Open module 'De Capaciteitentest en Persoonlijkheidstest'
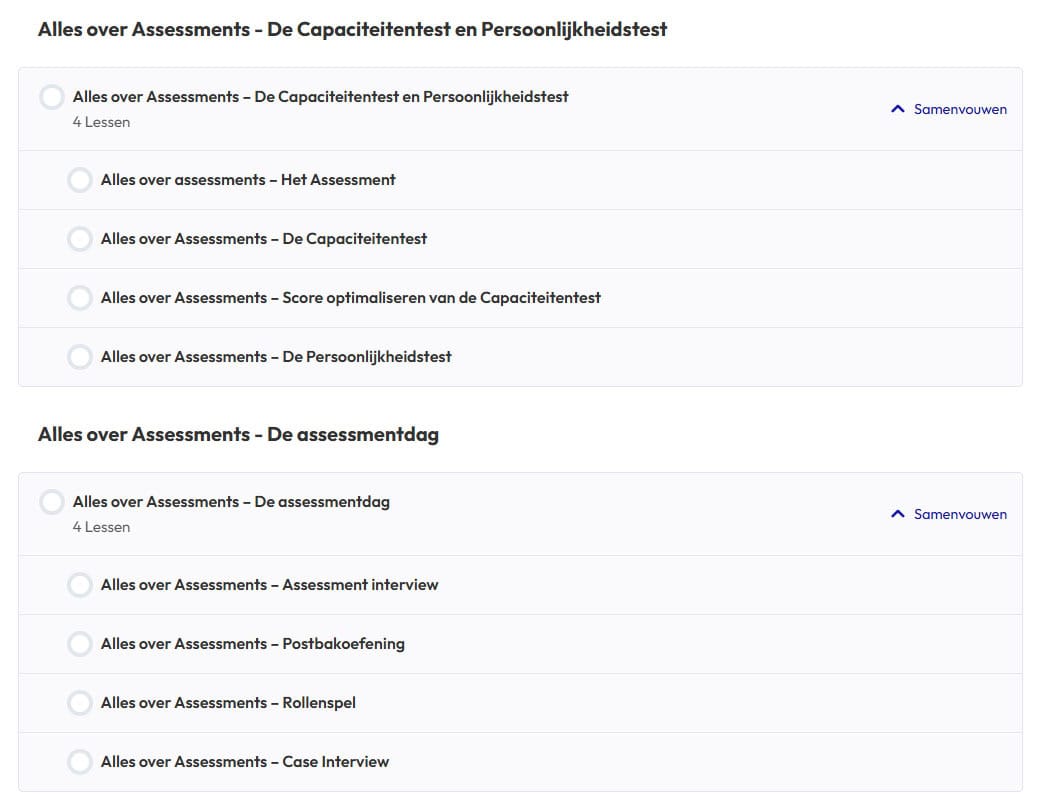The image size is (1041, 795). pos(320,97)
